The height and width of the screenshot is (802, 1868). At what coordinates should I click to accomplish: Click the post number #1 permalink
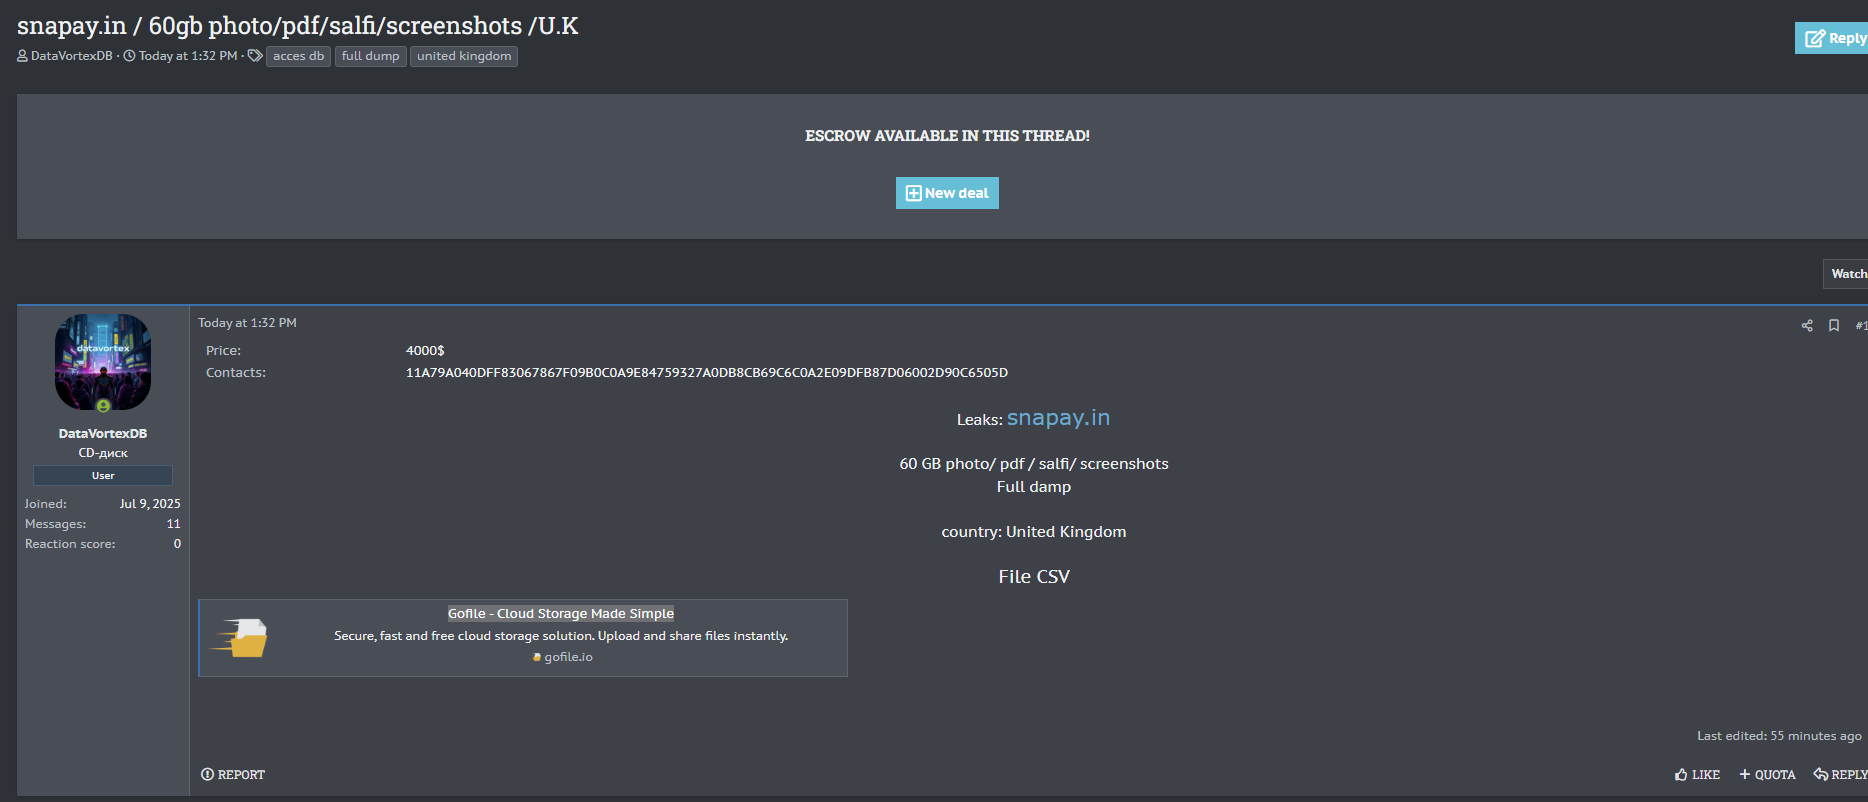coord(1860,326)
